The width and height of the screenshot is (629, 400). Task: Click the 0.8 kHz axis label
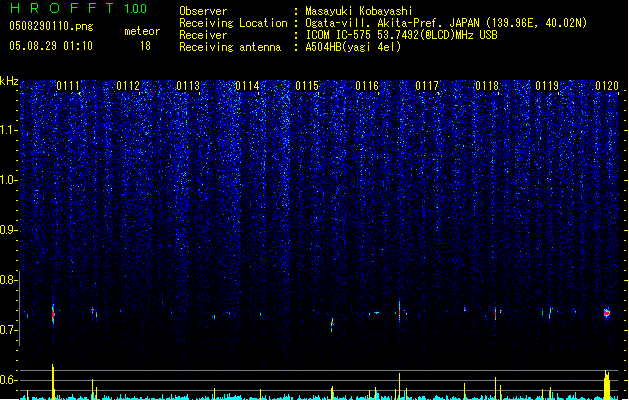[x=9, y=280]
